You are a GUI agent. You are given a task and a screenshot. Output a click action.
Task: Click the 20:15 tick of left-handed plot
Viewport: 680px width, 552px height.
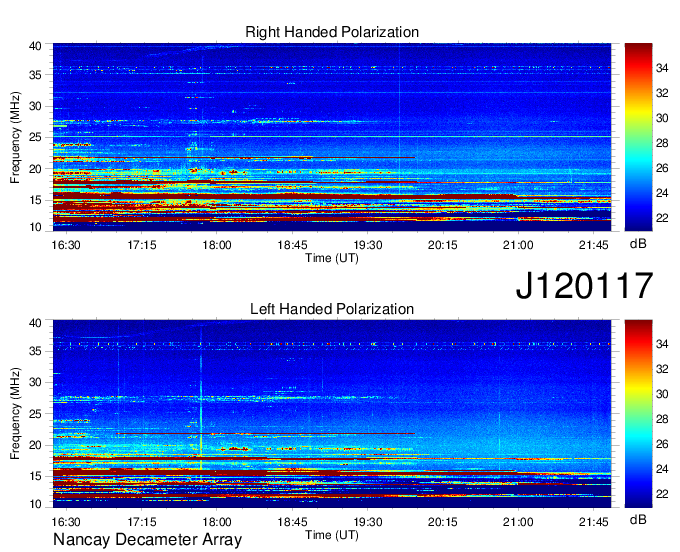click(x=443, y=522)
